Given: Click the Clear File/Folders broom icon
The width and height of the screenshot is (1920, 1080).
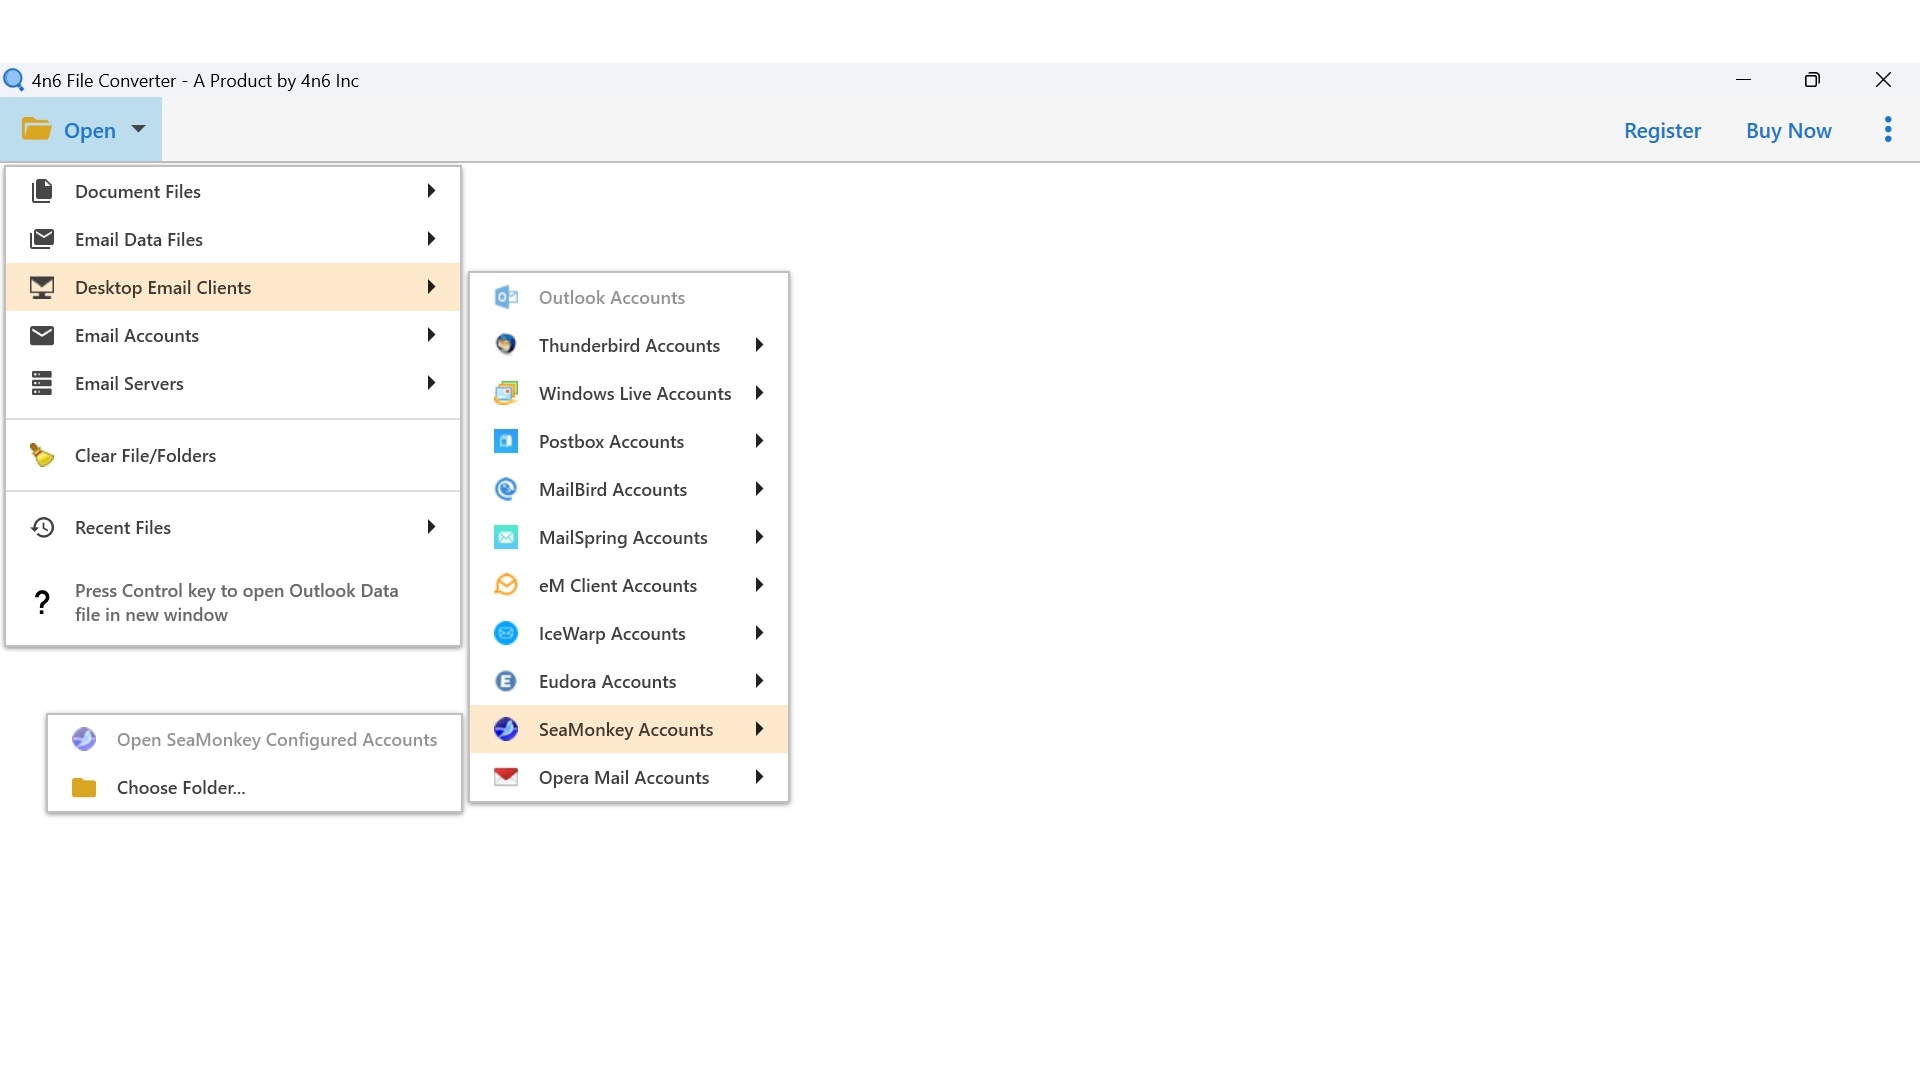Looking at the screenshot, I should pos(42,455).
